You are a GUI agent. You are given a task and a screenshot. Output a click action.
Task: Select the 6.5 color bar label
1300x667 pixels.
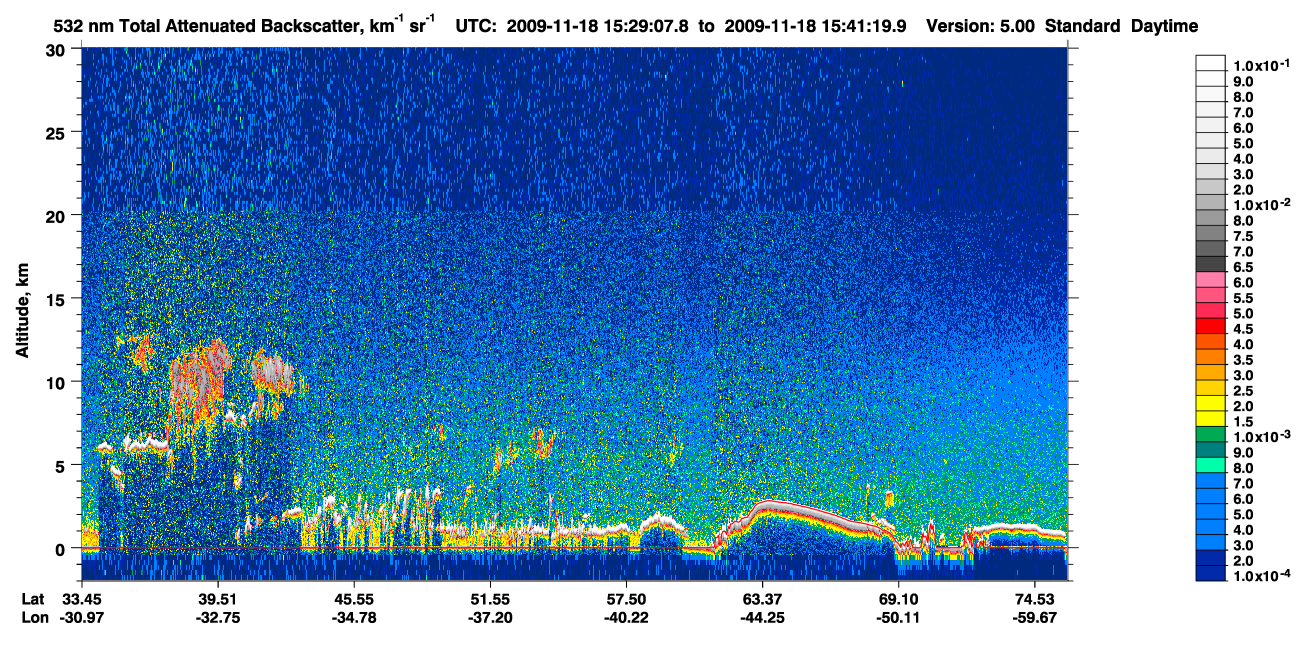[1244, 267]
